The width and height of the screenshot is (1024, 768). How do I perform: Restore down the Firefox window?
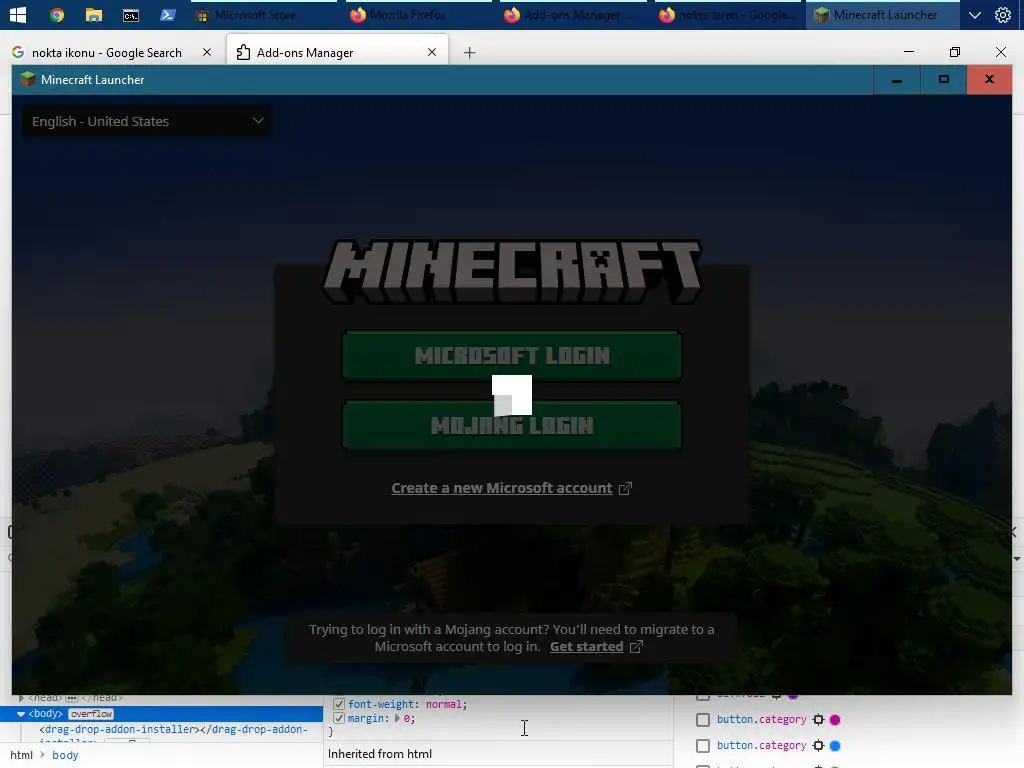(955, 52)
